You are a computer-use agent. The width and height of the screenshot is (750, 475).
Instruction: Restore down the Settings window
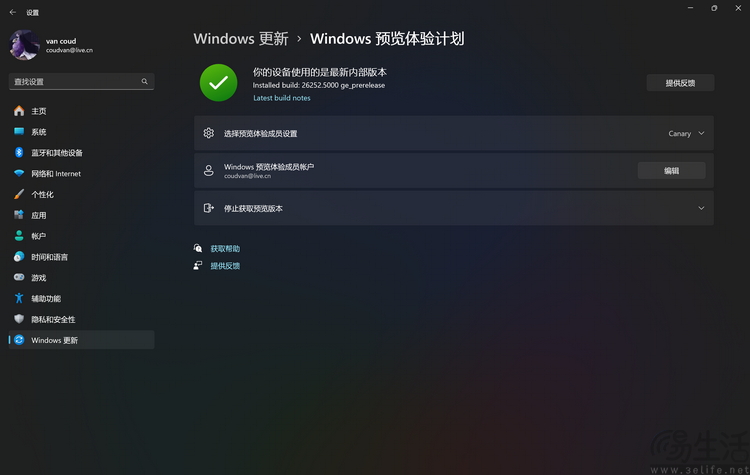[x=714, y=8]
